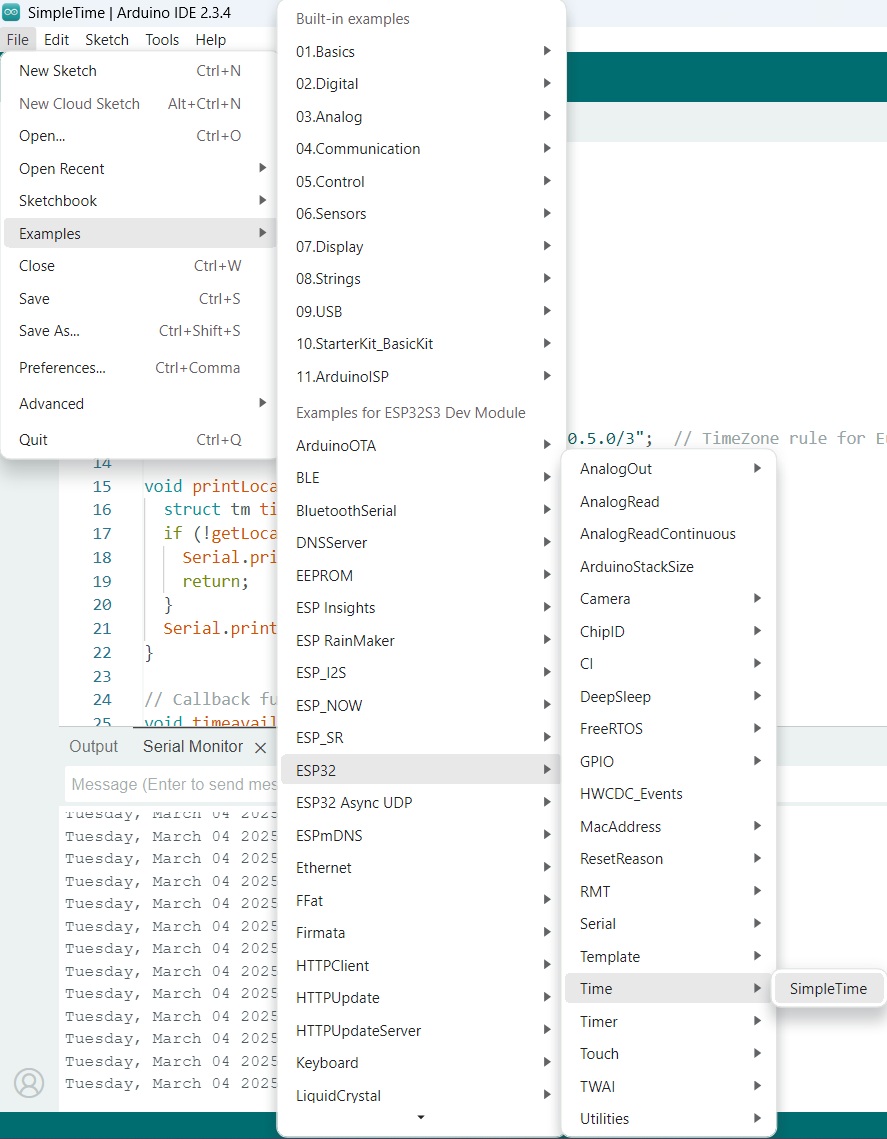Open the ResetReason example submenu
Screen dimensions: 887x1139
[x=670, y=859]
